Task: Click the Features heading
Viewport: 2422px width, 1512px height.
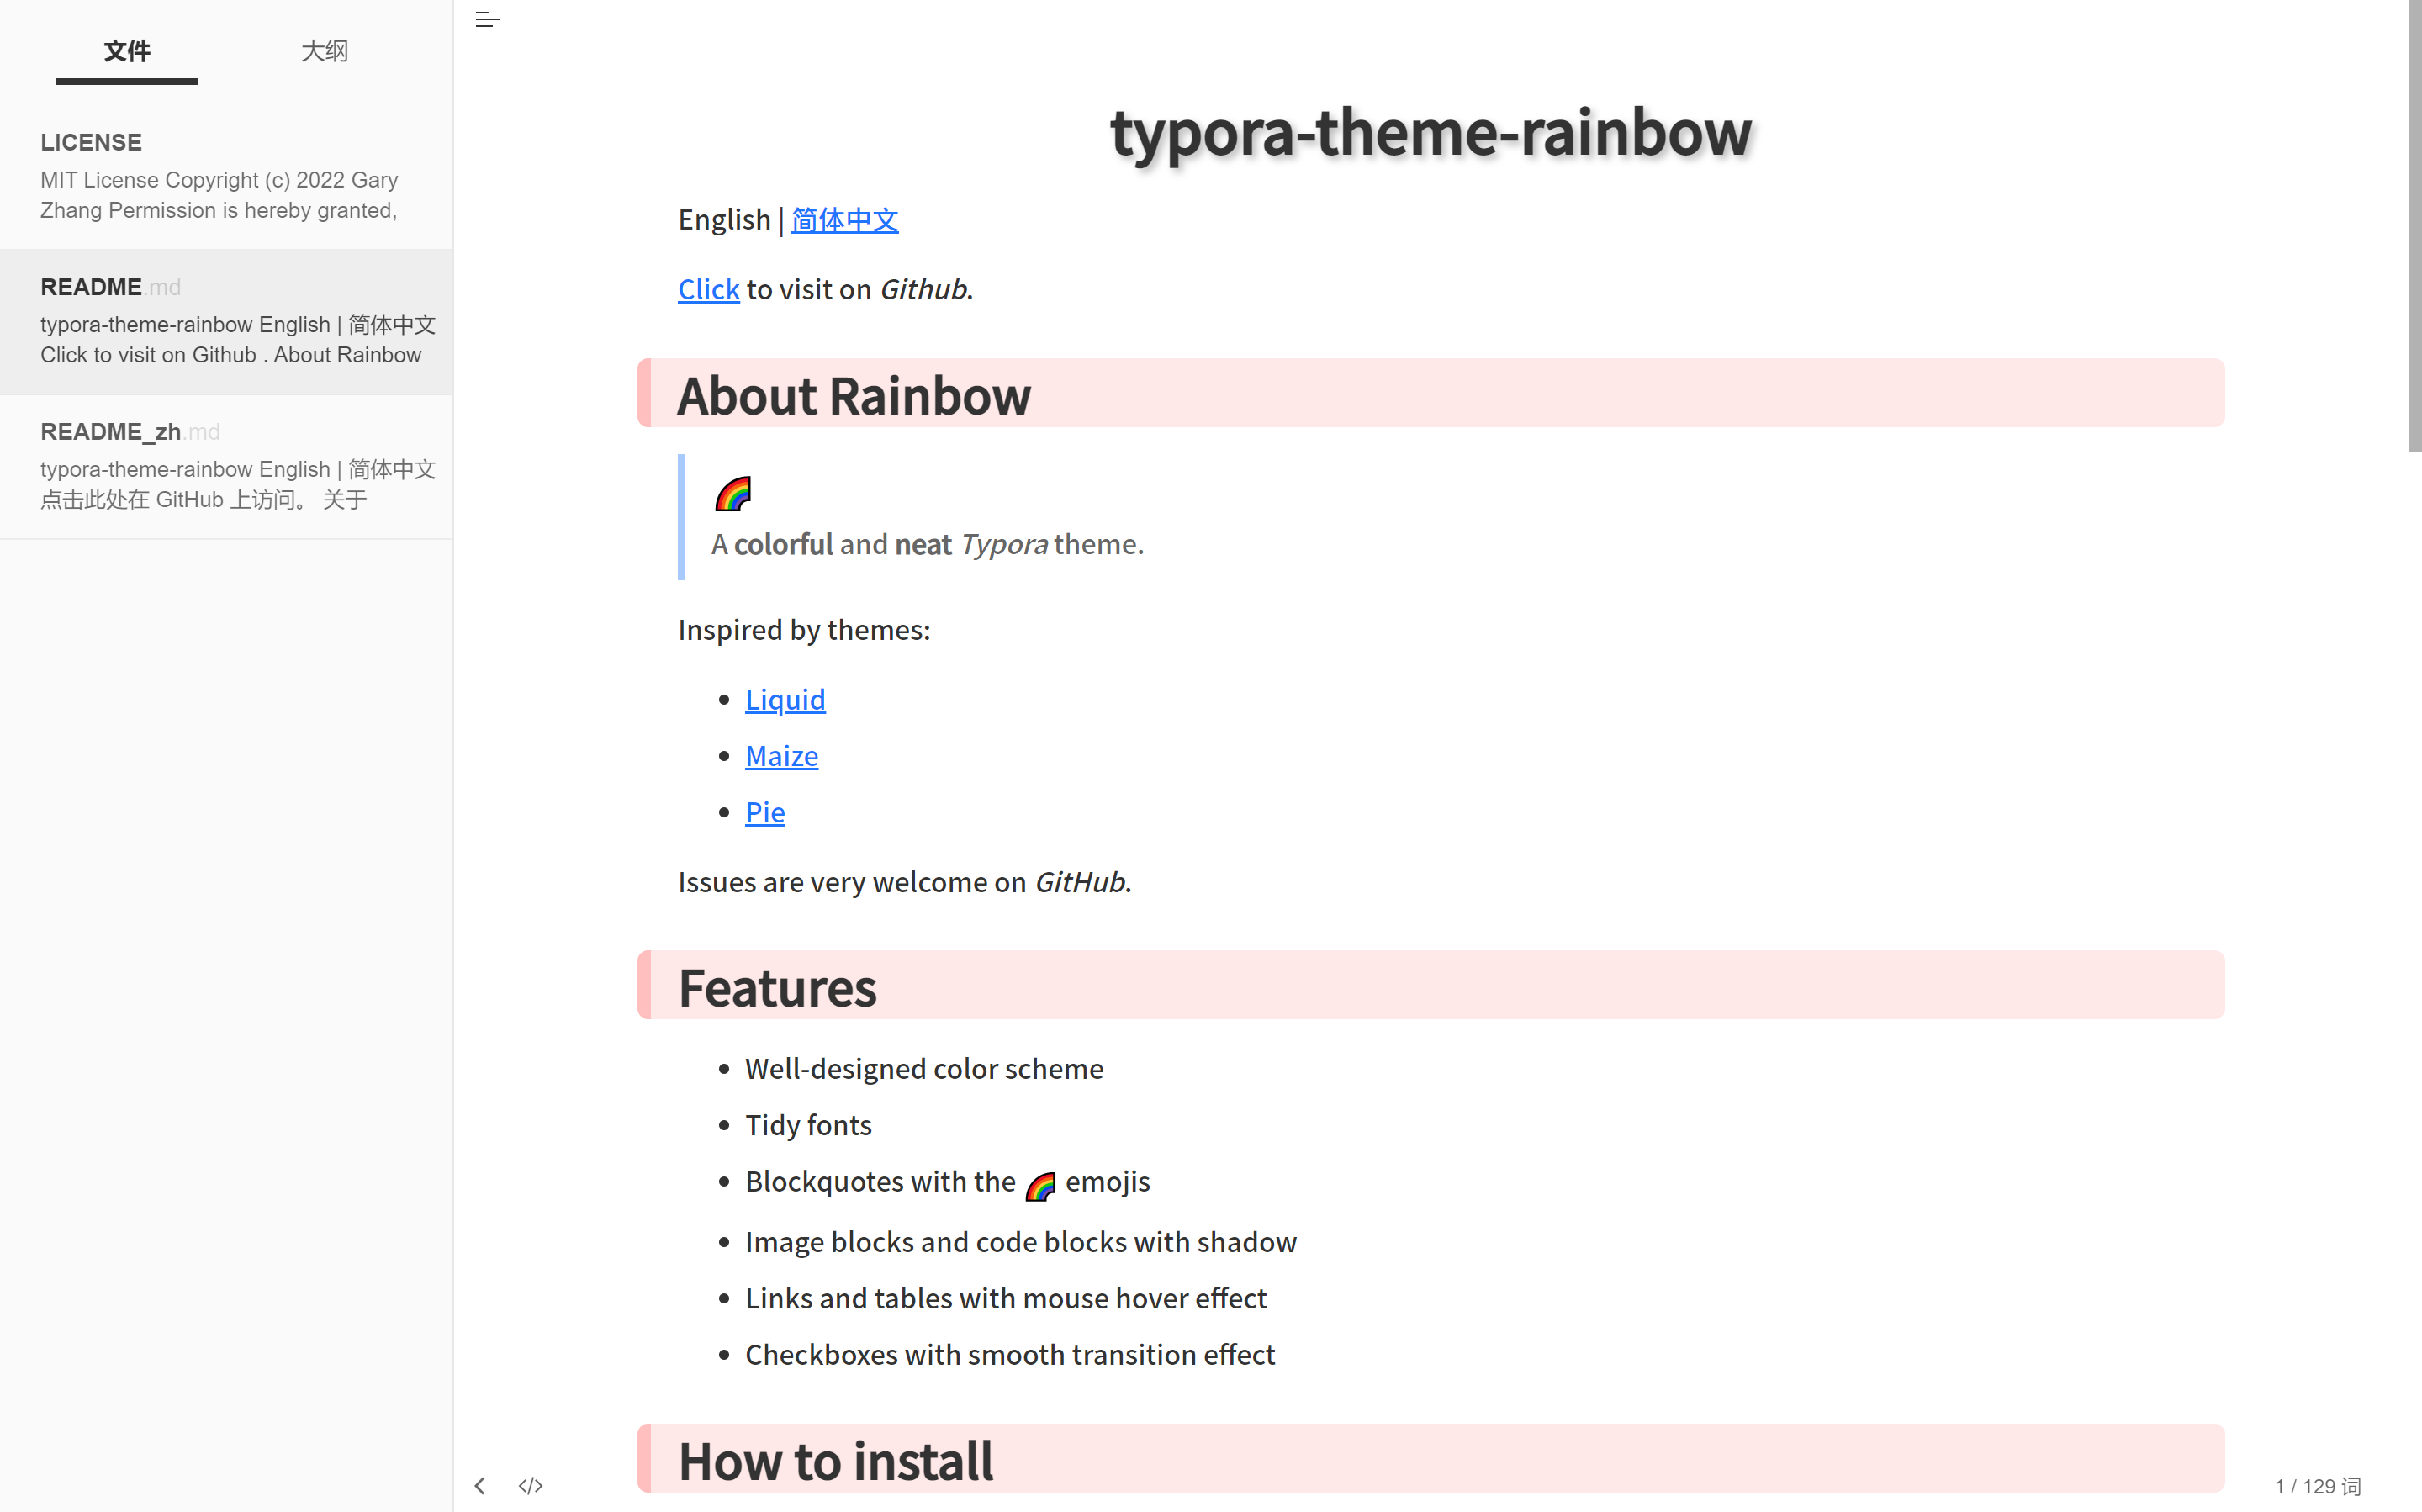Action: (777, 988)
